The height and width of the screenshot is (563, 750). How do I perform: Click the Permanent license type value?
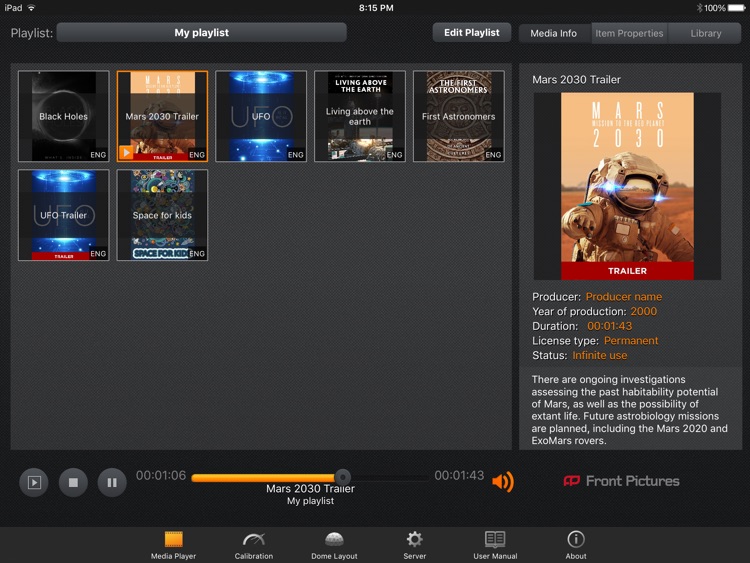click(631, 341)
